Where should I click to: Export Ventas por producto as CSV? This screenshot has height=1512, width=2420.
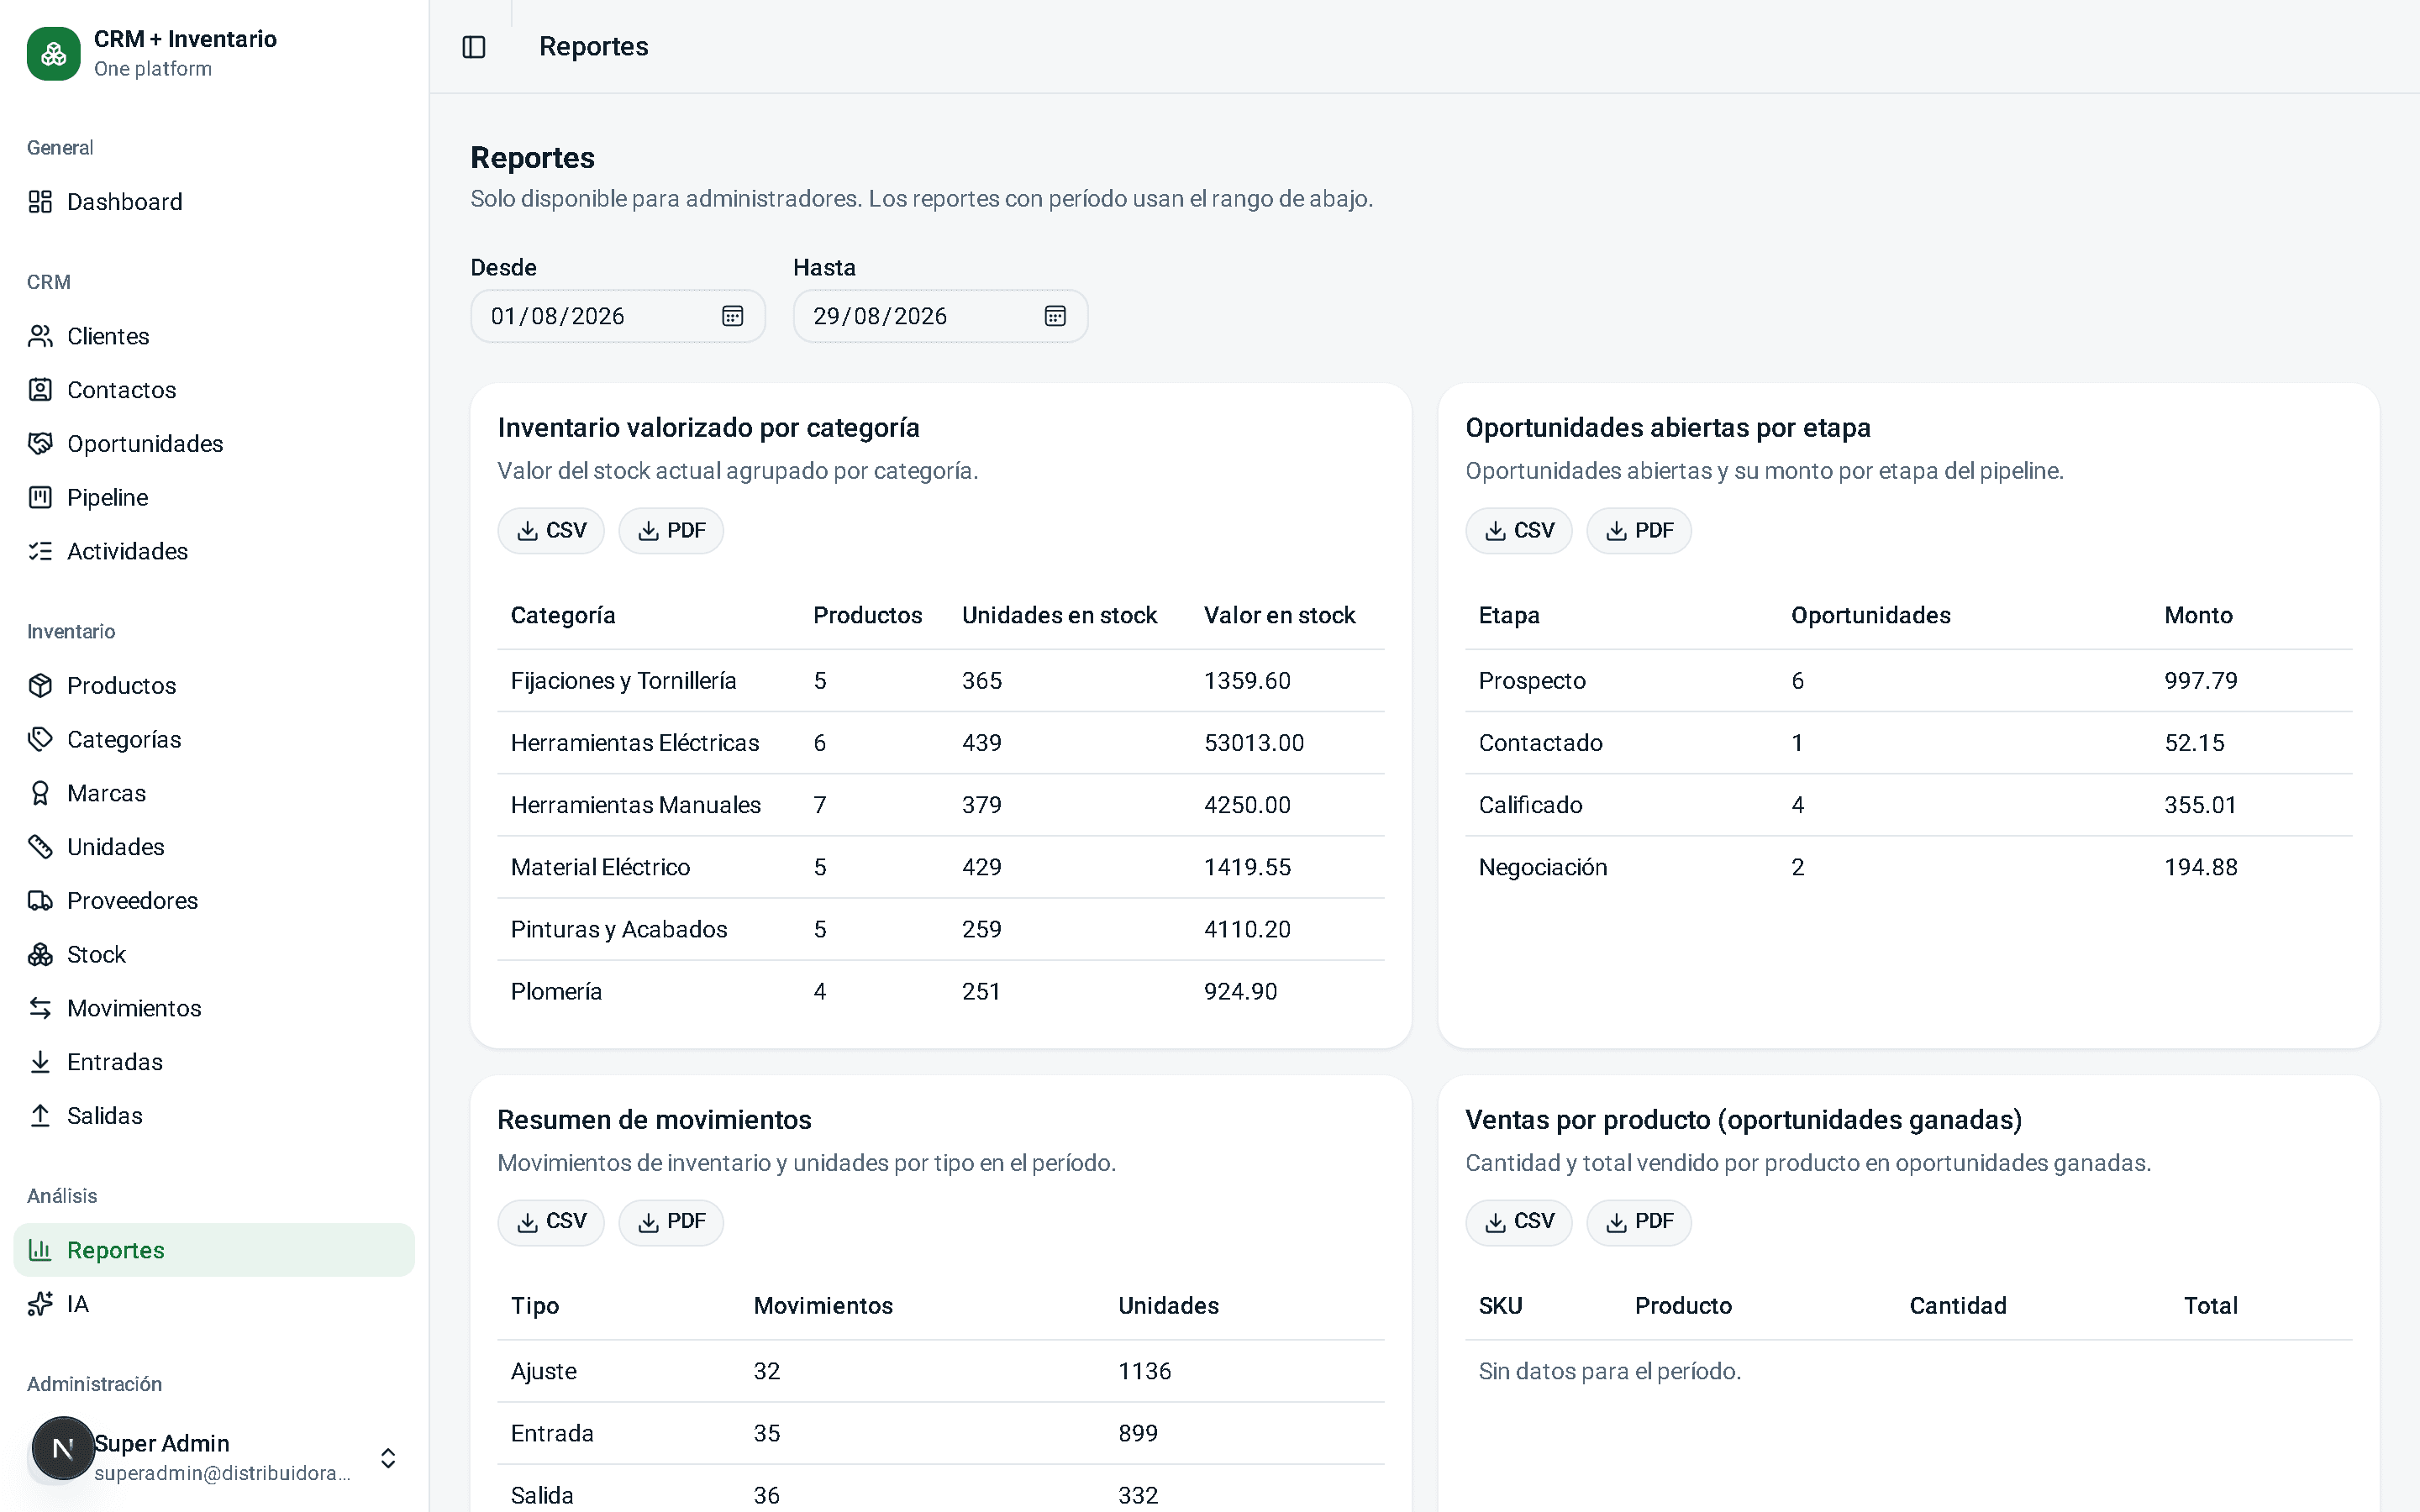tap(1519, 1222)
